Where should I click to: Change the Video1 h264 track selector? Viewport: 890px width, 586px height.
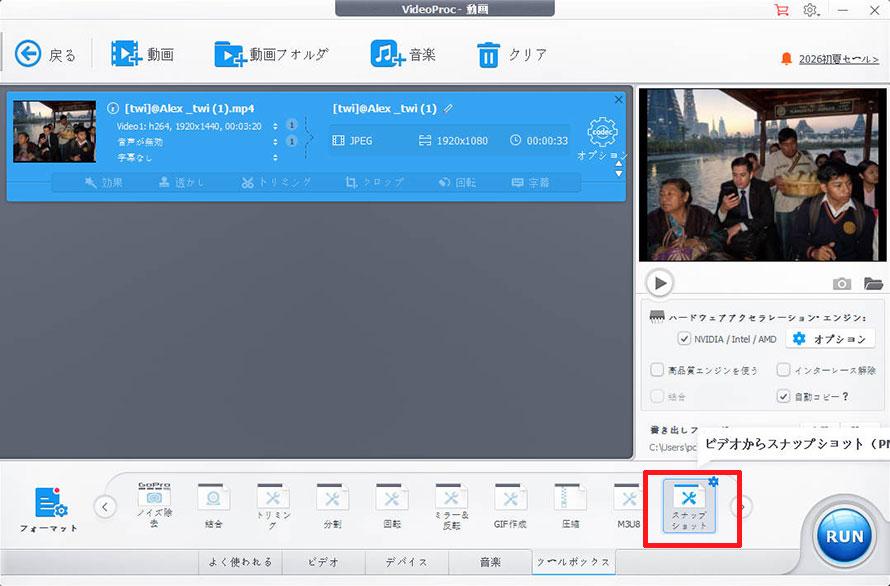[275, 126]
